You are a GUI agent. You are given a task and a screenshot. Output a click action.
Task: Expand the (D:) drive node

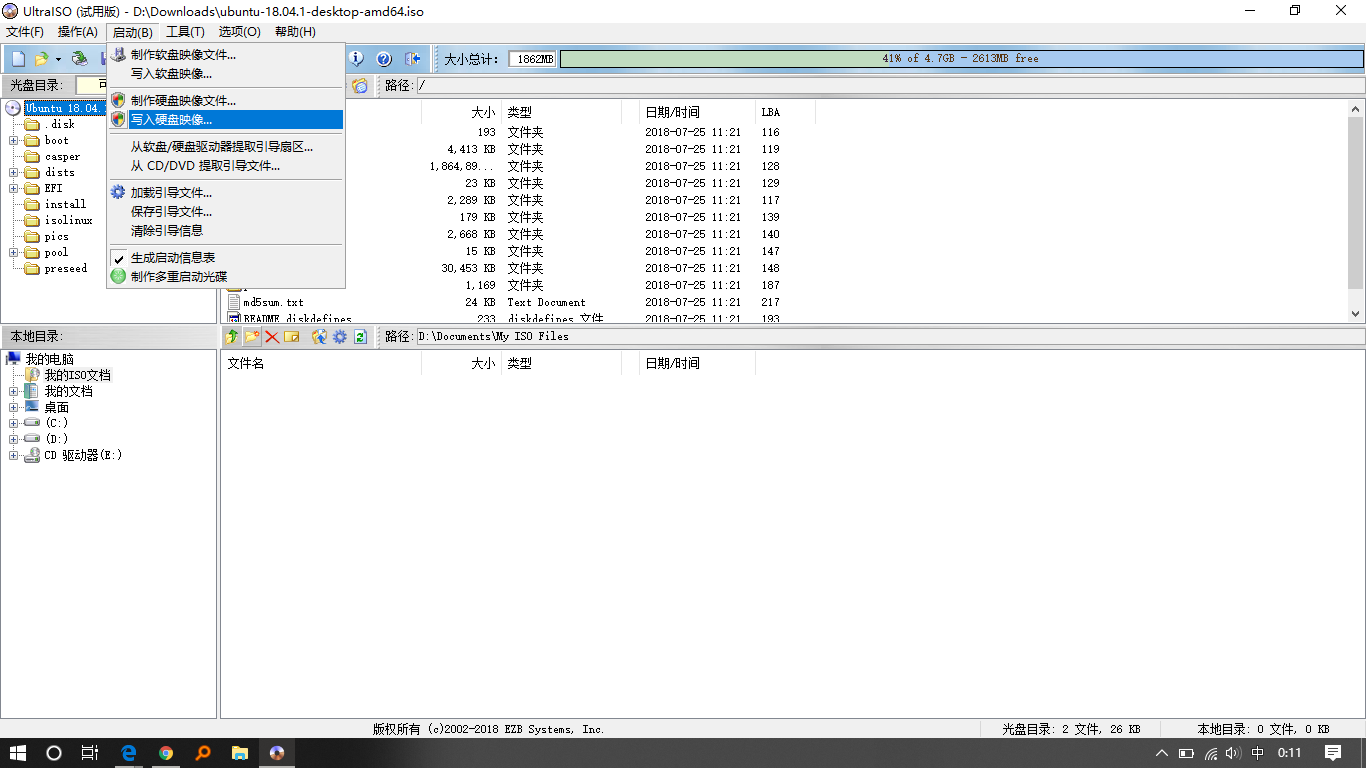pyautogui.click(x=14, y=440)
